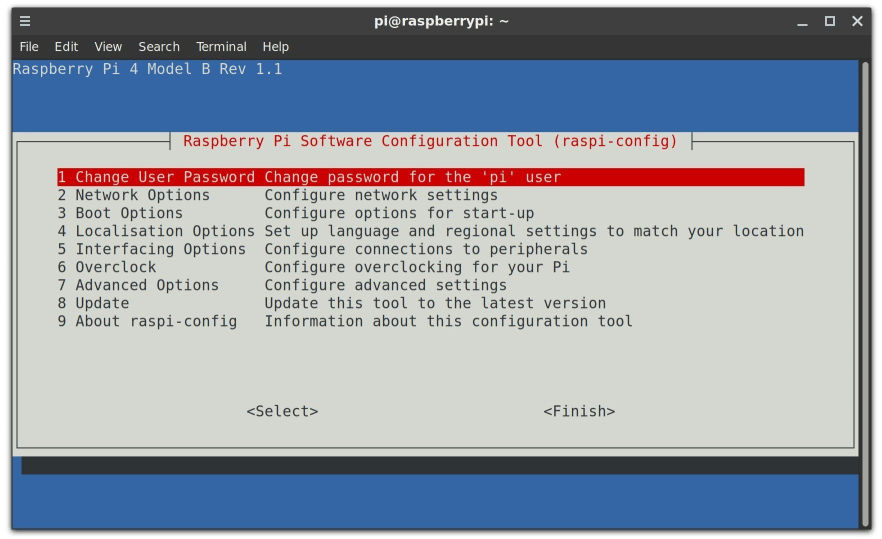Image resolution: width=882 pixels, height=539 pixels.
Task: Select Boot Options entry
Action: tap(120, 213)
